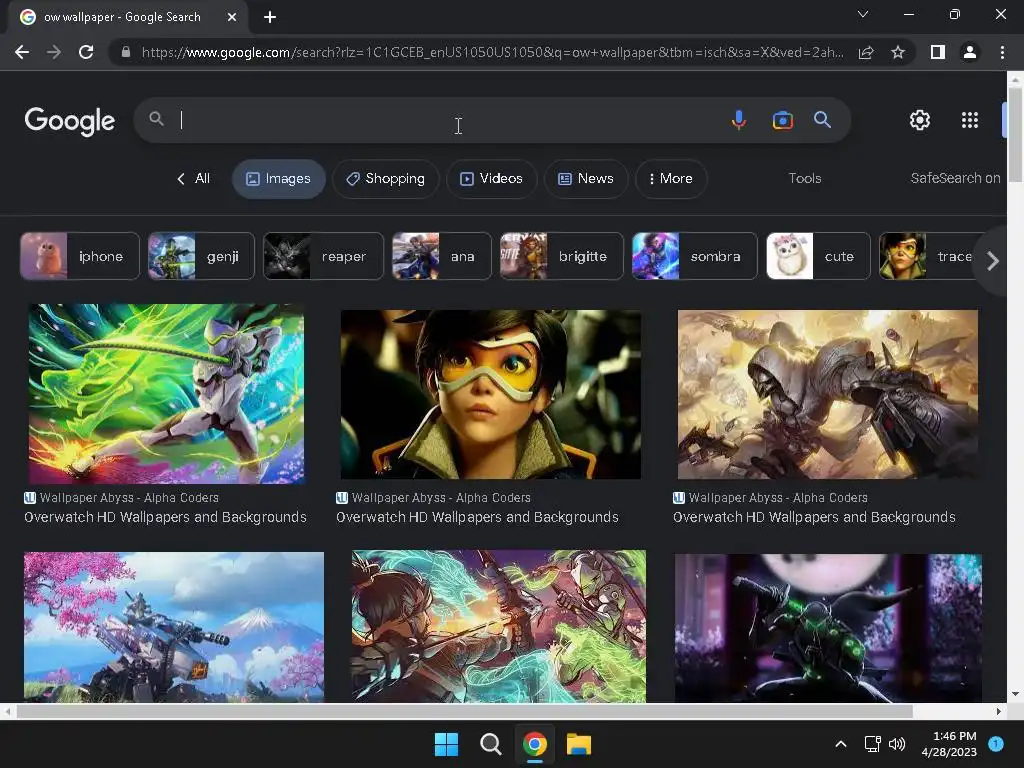
Task: Open Windows taskbar Search
Action: coord(490,744)
